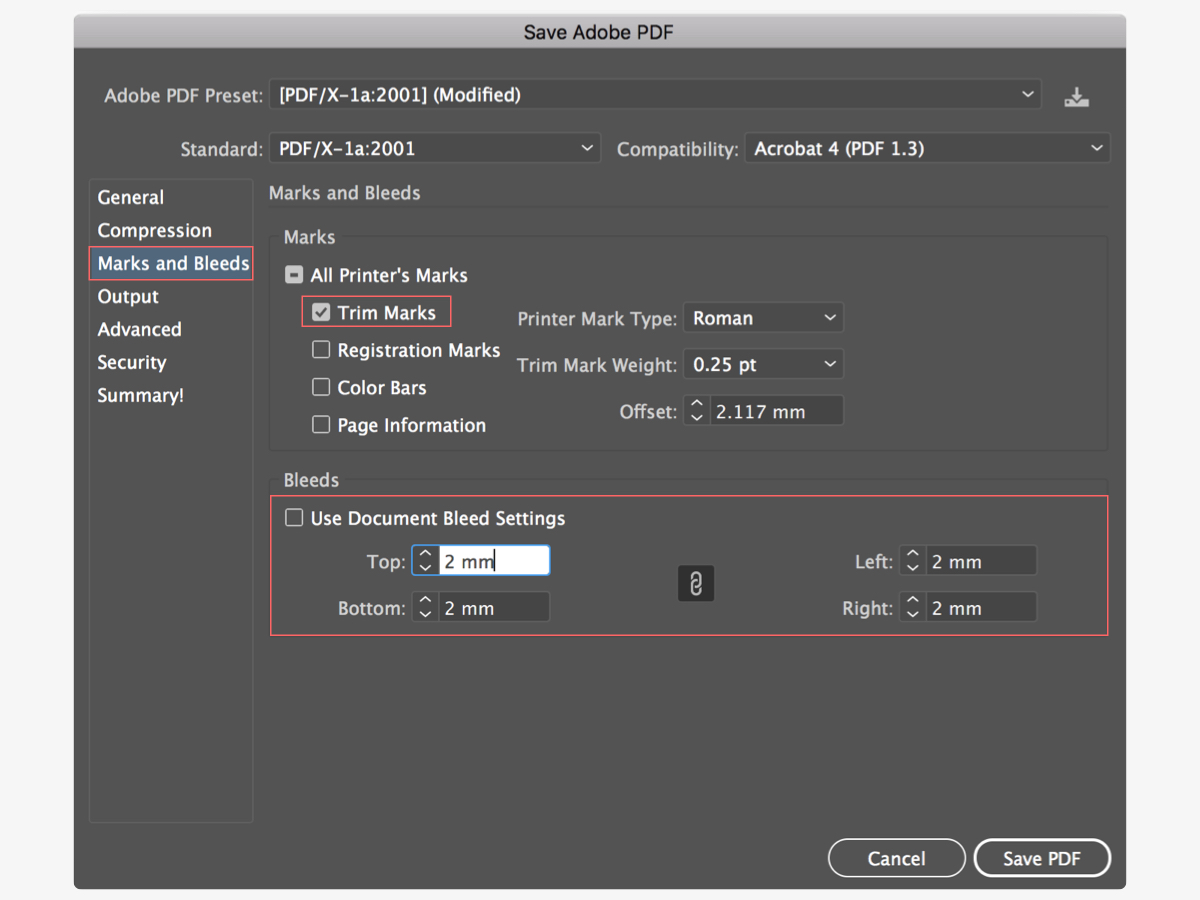This screenshot has width=1200, height=900.
Task: Enable Registration Marks
Action: (x=321, y=349)
